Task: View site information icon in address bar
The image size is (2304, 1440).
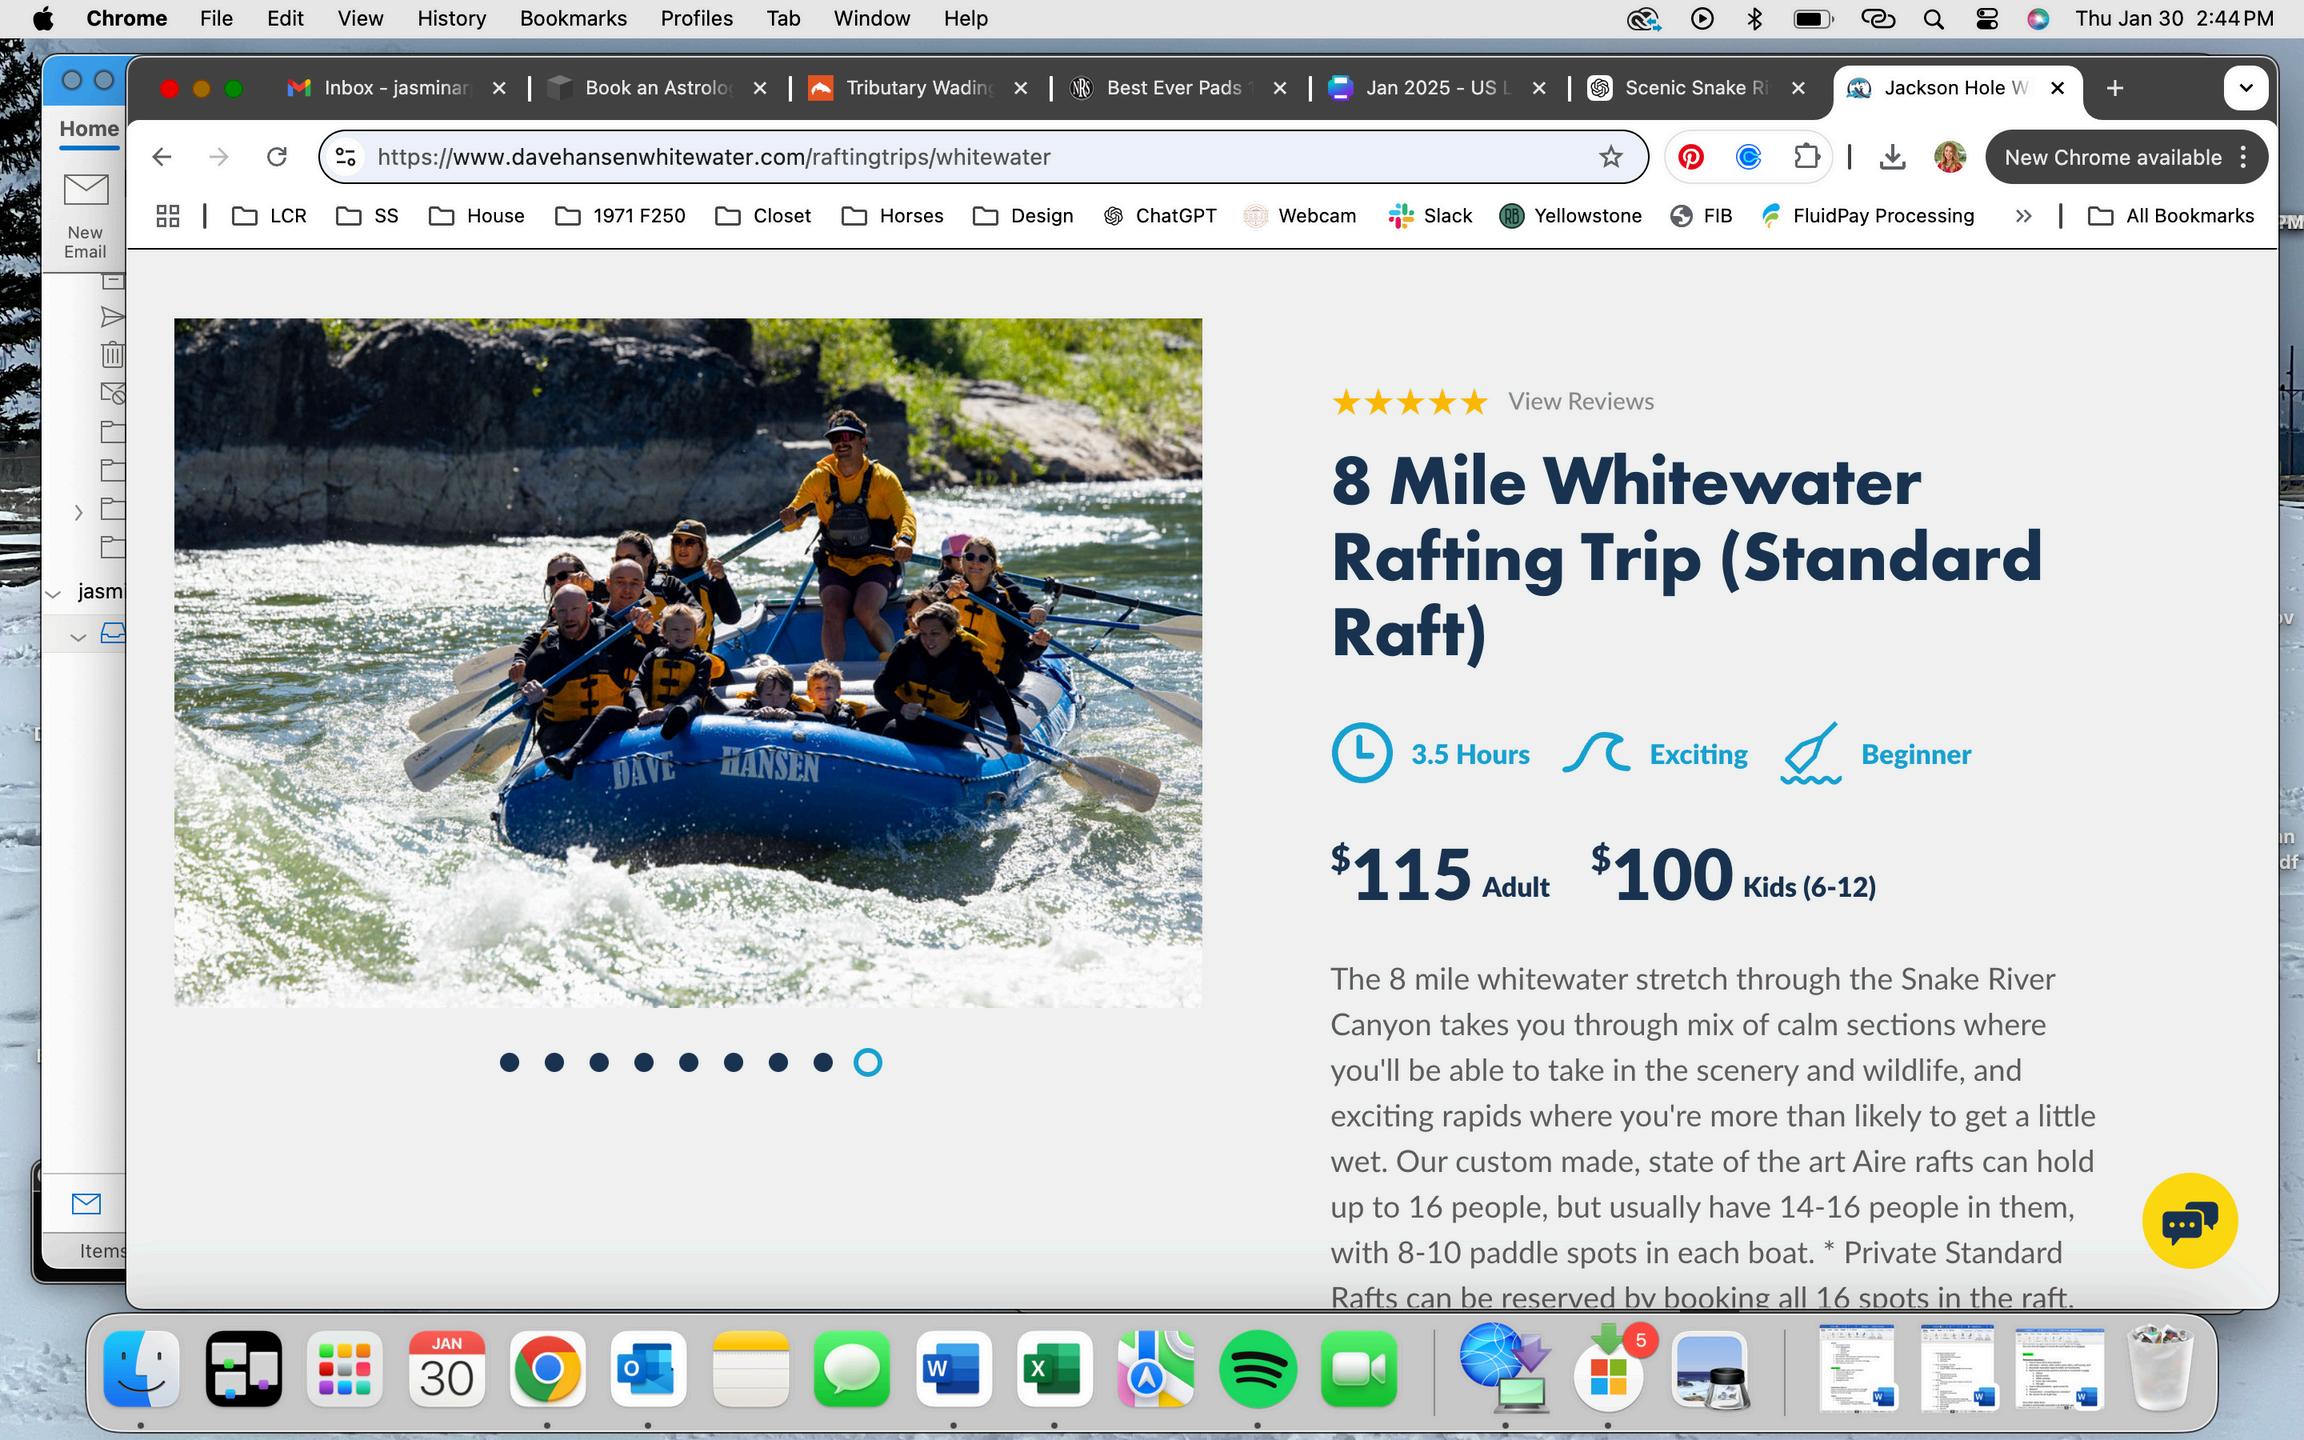Action: (346, 157)
